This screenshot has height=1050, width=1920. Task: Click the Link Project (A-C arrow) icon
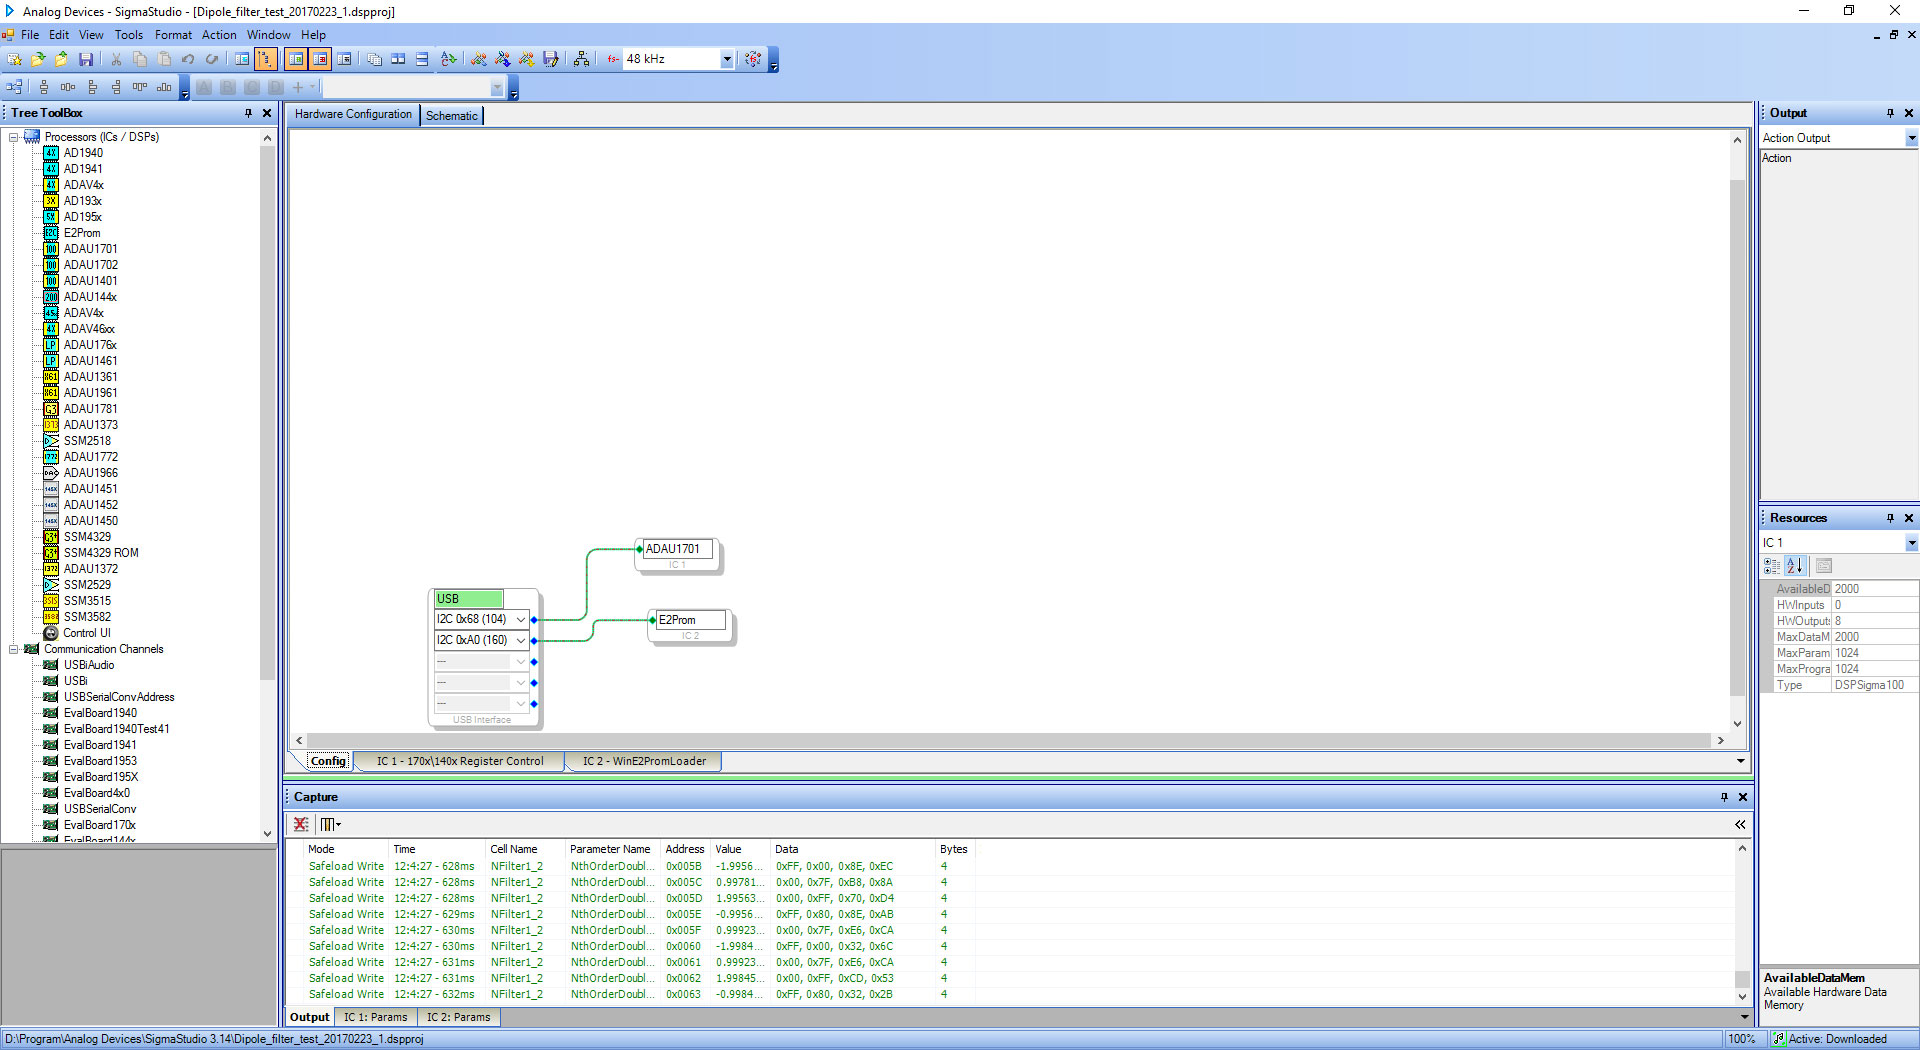point(449,59)
